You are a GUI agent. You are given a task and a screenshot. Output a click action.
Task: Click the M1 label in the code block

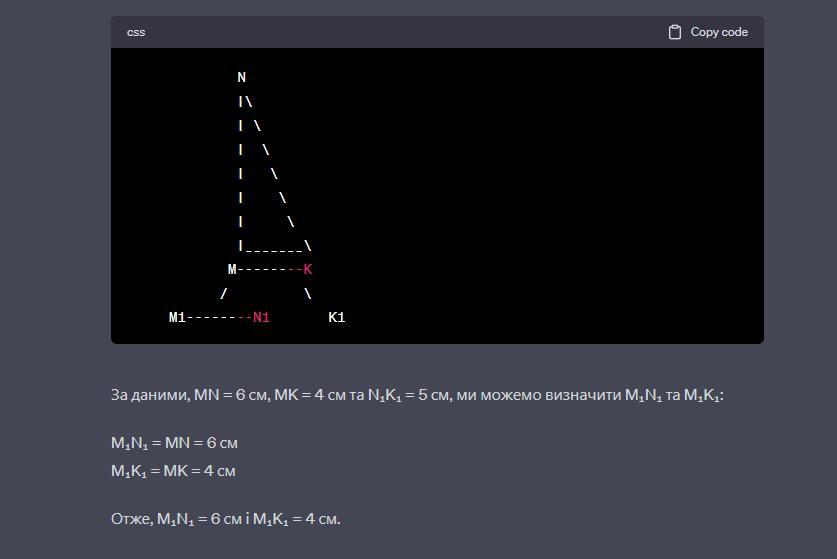tap(177, 318)
